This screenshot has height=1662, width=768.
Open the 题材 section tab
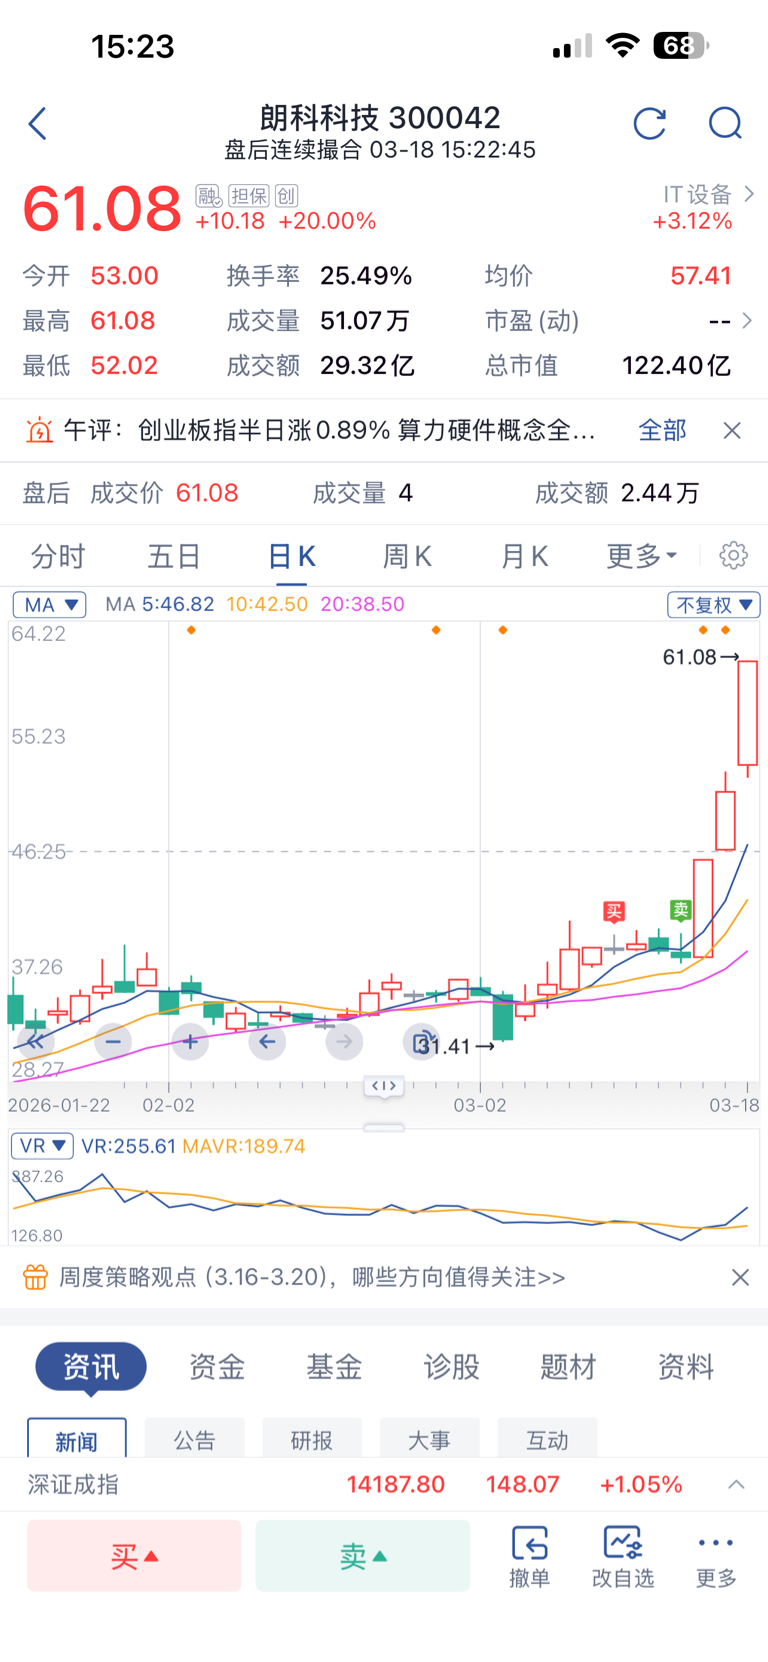tap(568, 1367)
